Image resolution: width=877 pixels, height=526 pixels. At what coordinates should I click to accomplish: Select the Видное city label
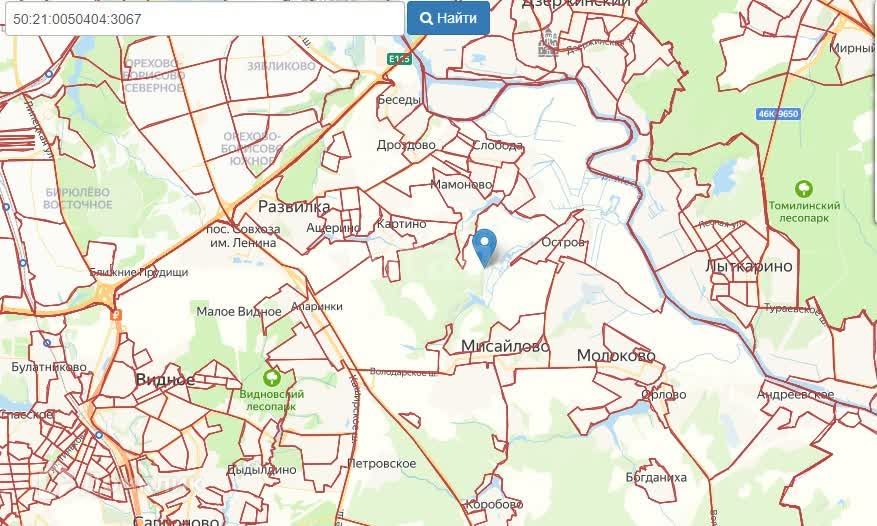point(165,380)
